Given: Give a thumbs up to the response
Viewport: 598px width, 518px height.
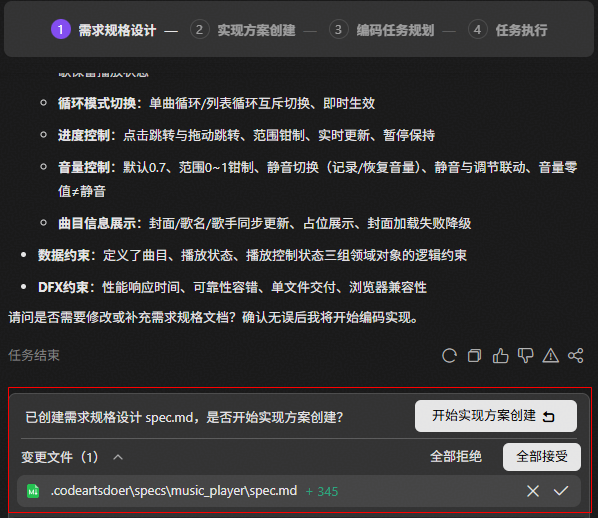Looking at the screenshot, I should [x=500, y=356].
